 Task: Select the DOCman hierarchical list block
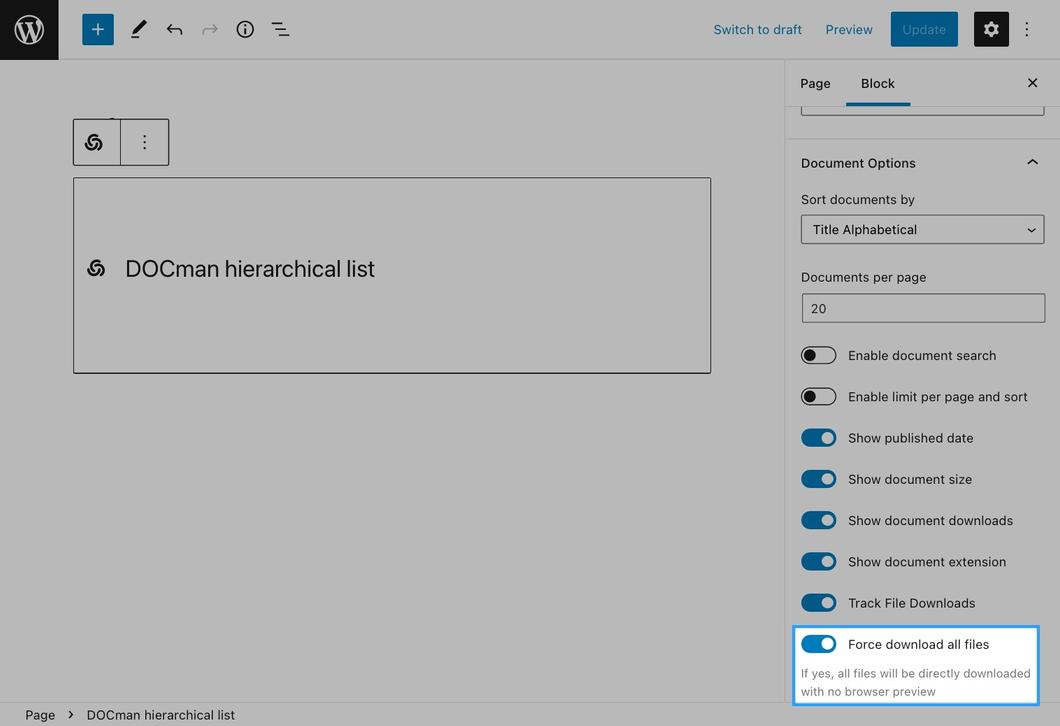click(x=392, y=275)
